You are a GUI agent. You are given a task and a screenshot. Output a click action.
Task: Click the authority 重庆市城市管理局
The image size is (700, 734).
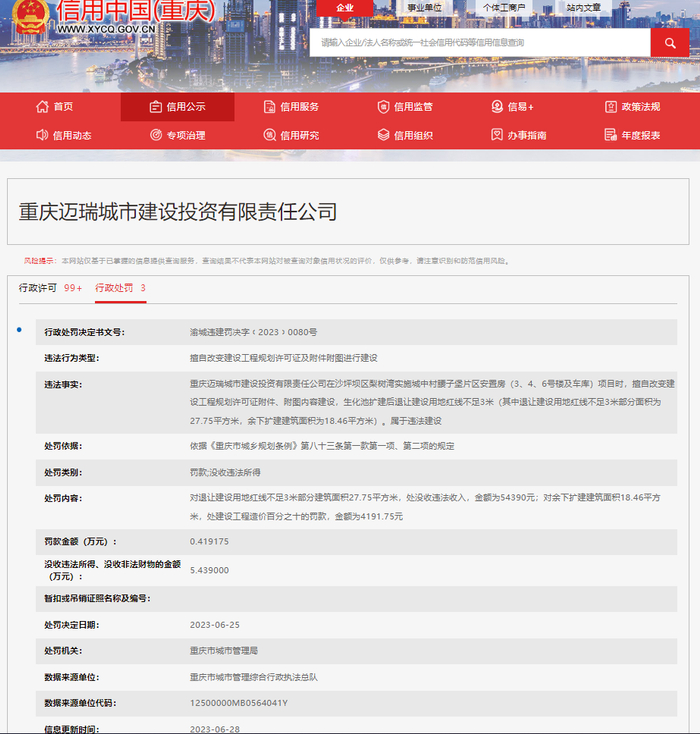(224, 651)
